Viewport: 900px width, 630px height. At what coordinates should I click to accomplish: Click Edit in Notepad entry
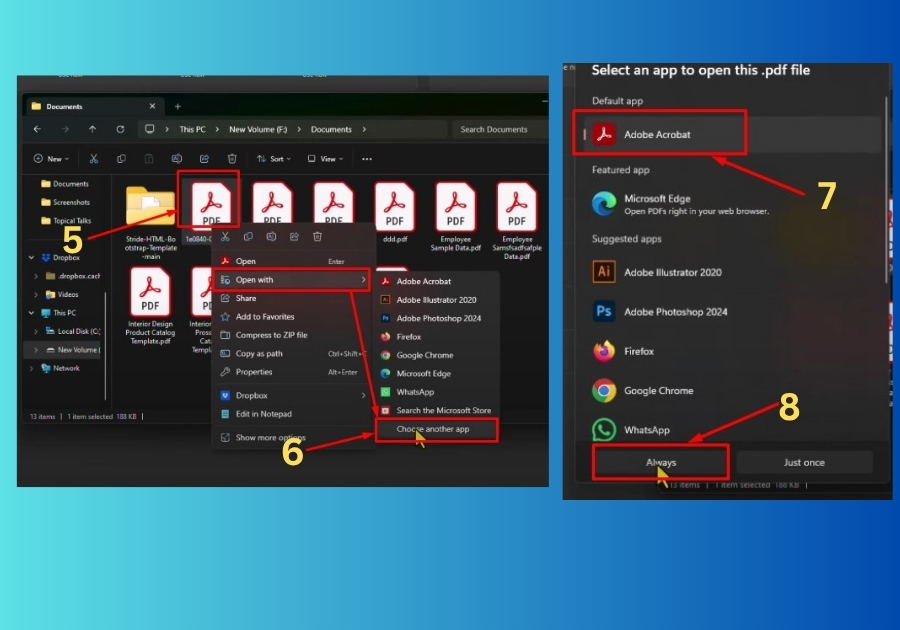(x=293, y=414)
